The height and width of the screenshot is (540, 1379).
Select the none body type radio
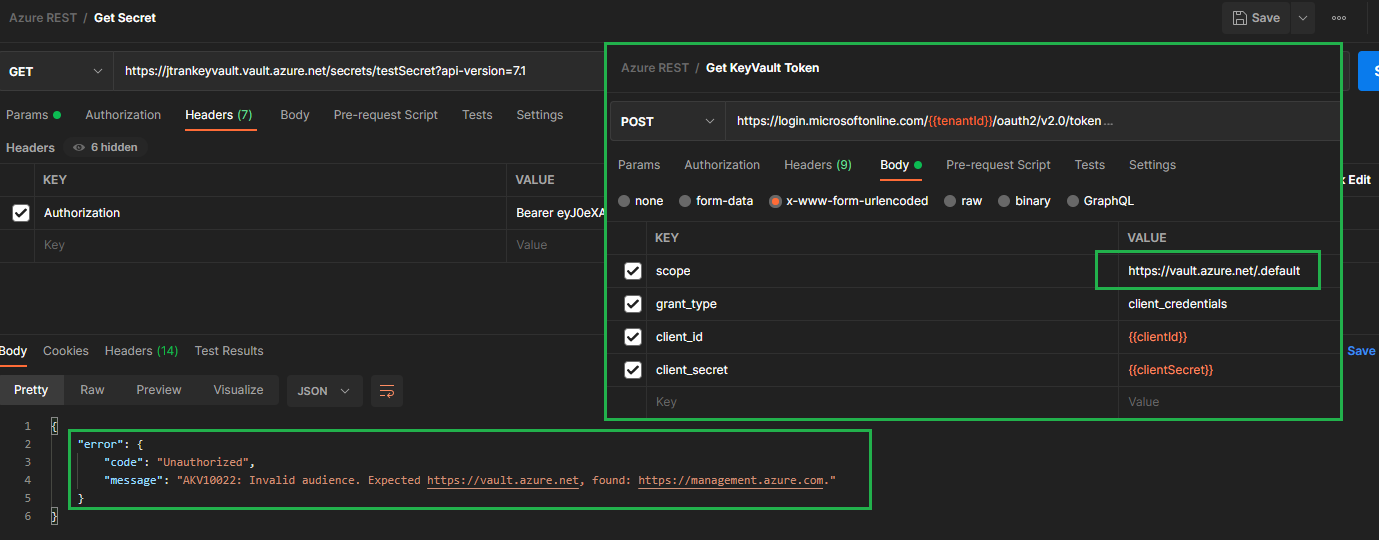(x=624, y=201)
